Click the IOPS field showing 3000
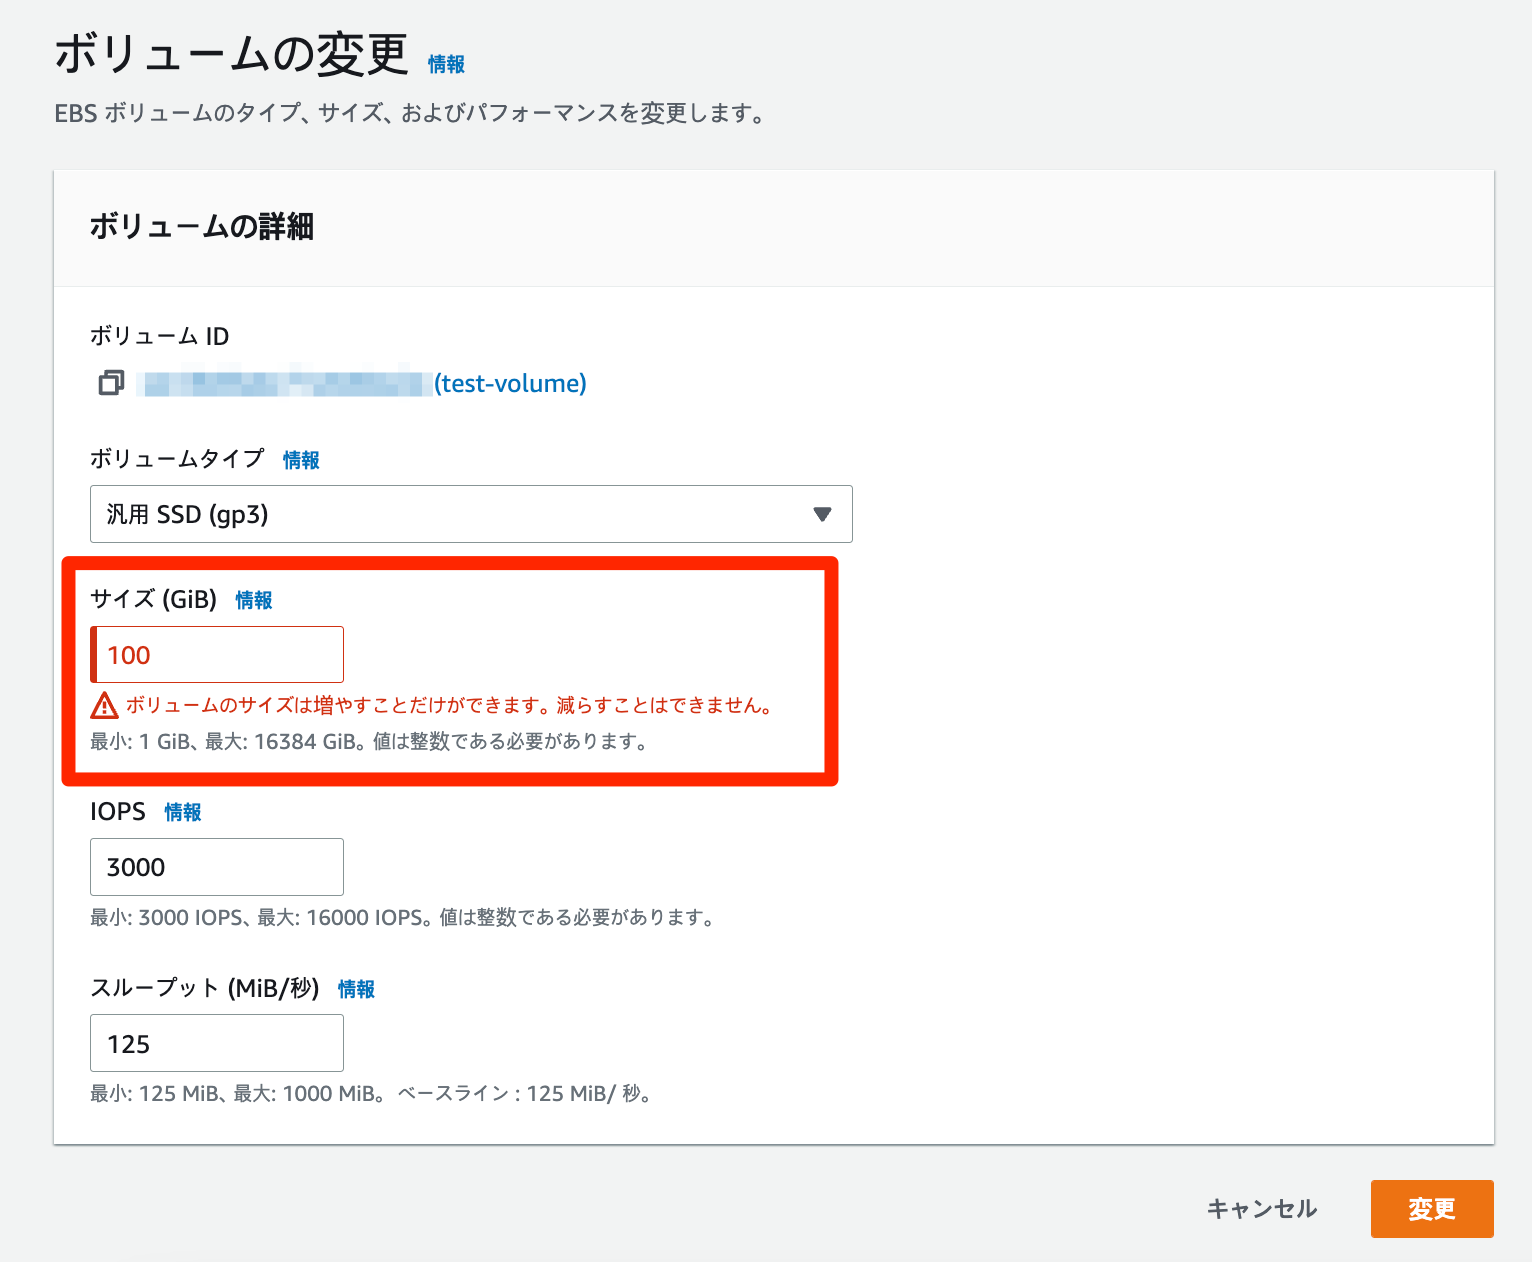The width and height of the screenshot is (1532, 1262). click(216, 867)
